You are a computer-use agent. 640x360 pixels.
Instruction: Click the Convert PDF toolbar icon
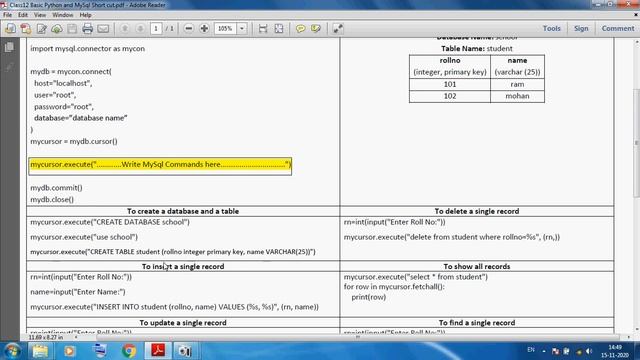coord(26,29)
